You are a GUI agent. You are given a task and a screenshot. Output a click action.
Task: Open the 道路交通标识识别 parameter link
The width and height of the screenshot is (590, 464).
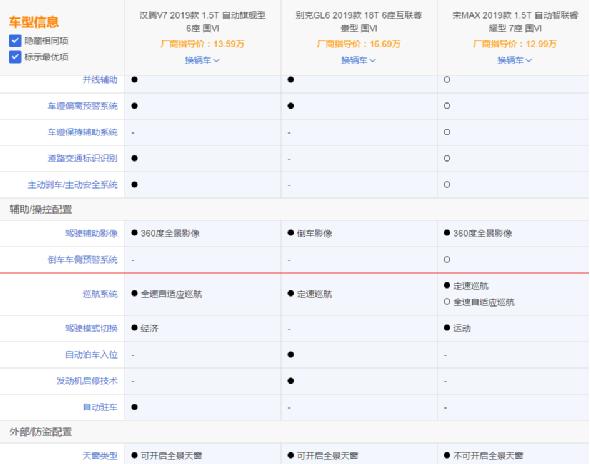[x=82, y=158]
